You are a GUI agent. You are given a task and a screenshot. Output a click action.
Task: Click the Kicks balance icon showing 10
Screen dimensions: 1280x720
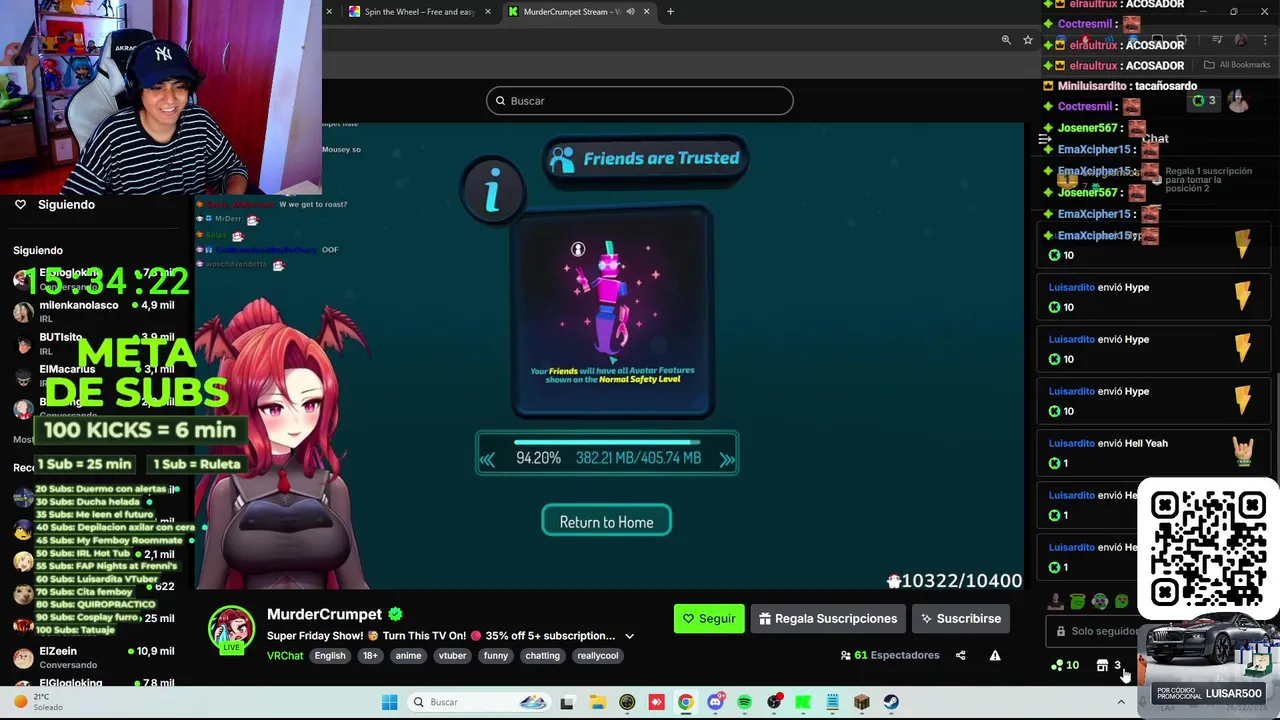[1065, 666]
